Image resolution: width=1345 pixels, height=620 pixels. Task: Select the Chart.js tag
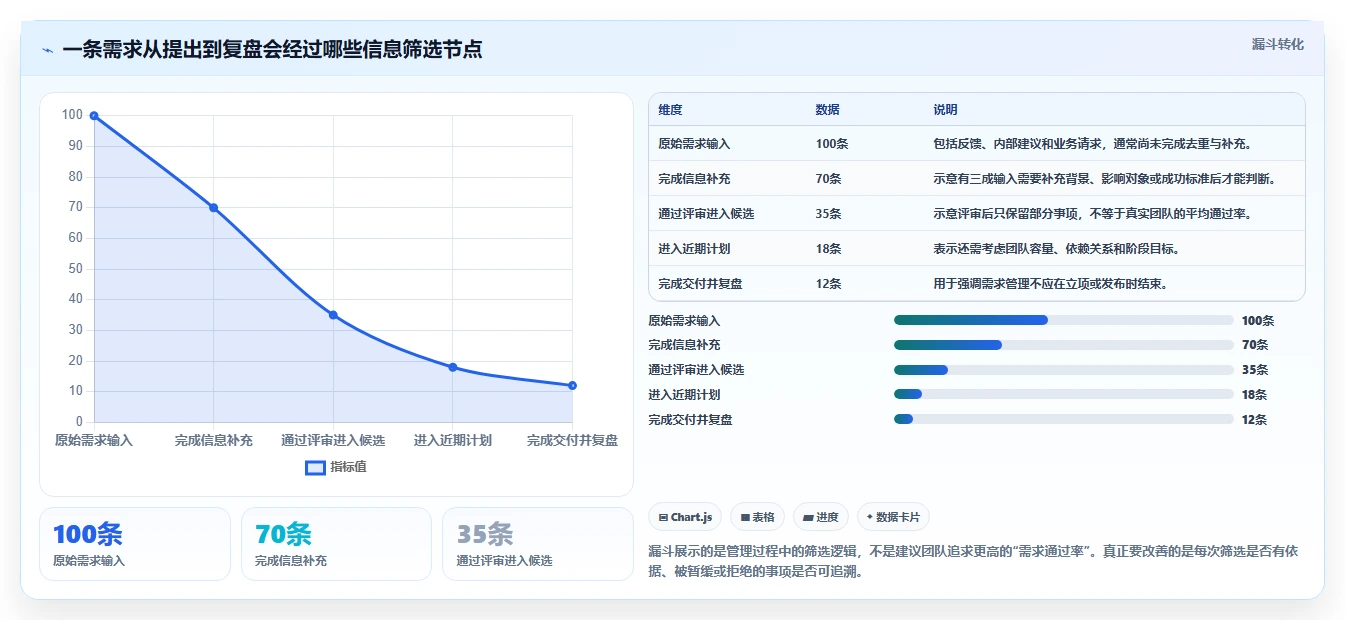click(685, 517)
